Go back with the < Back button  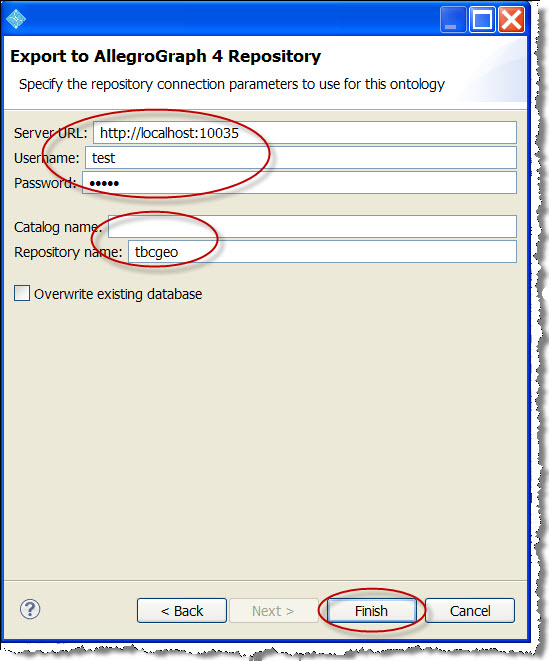coord(182,610)
